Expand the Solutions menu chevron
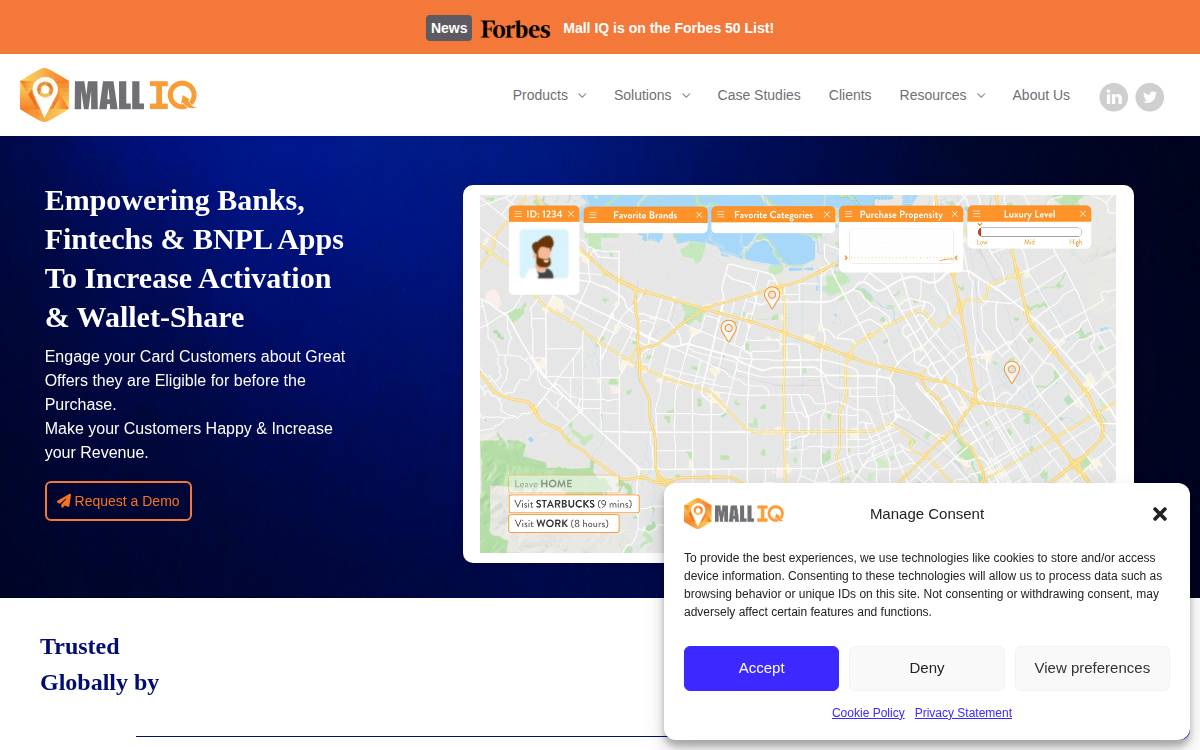 [x=686, y=96]
